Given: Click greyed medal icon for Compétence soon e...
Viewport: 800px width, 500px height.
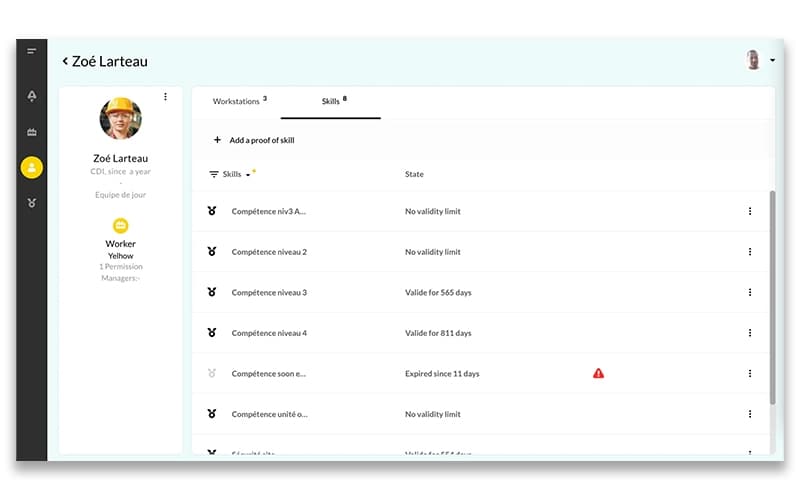Looking at the screenshot, I should pos(212,373).
